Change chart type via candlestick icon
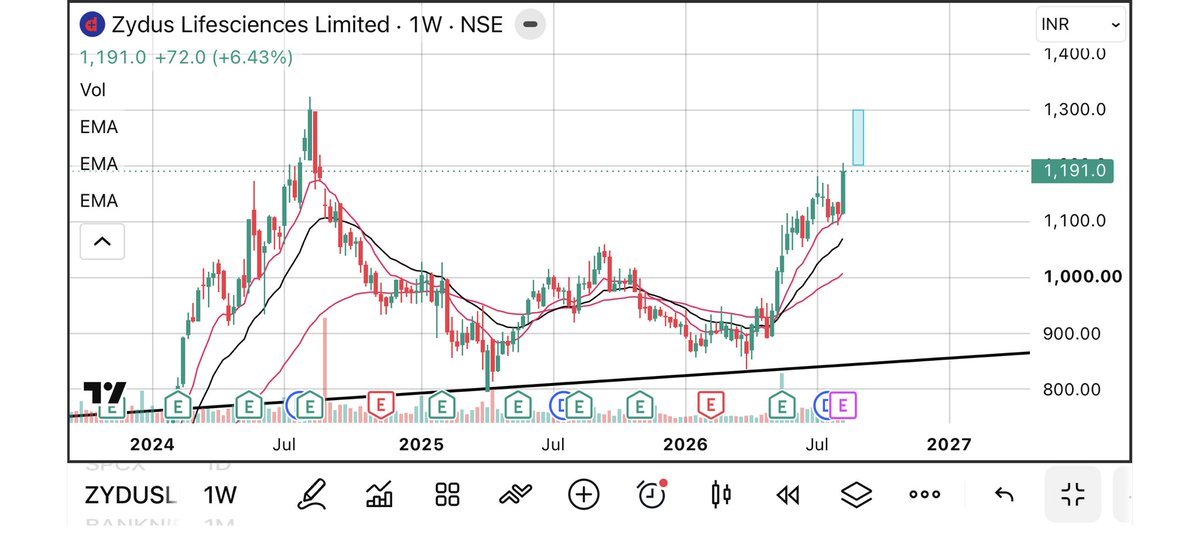Screen dimensions: 1199x554 [720, 494]
